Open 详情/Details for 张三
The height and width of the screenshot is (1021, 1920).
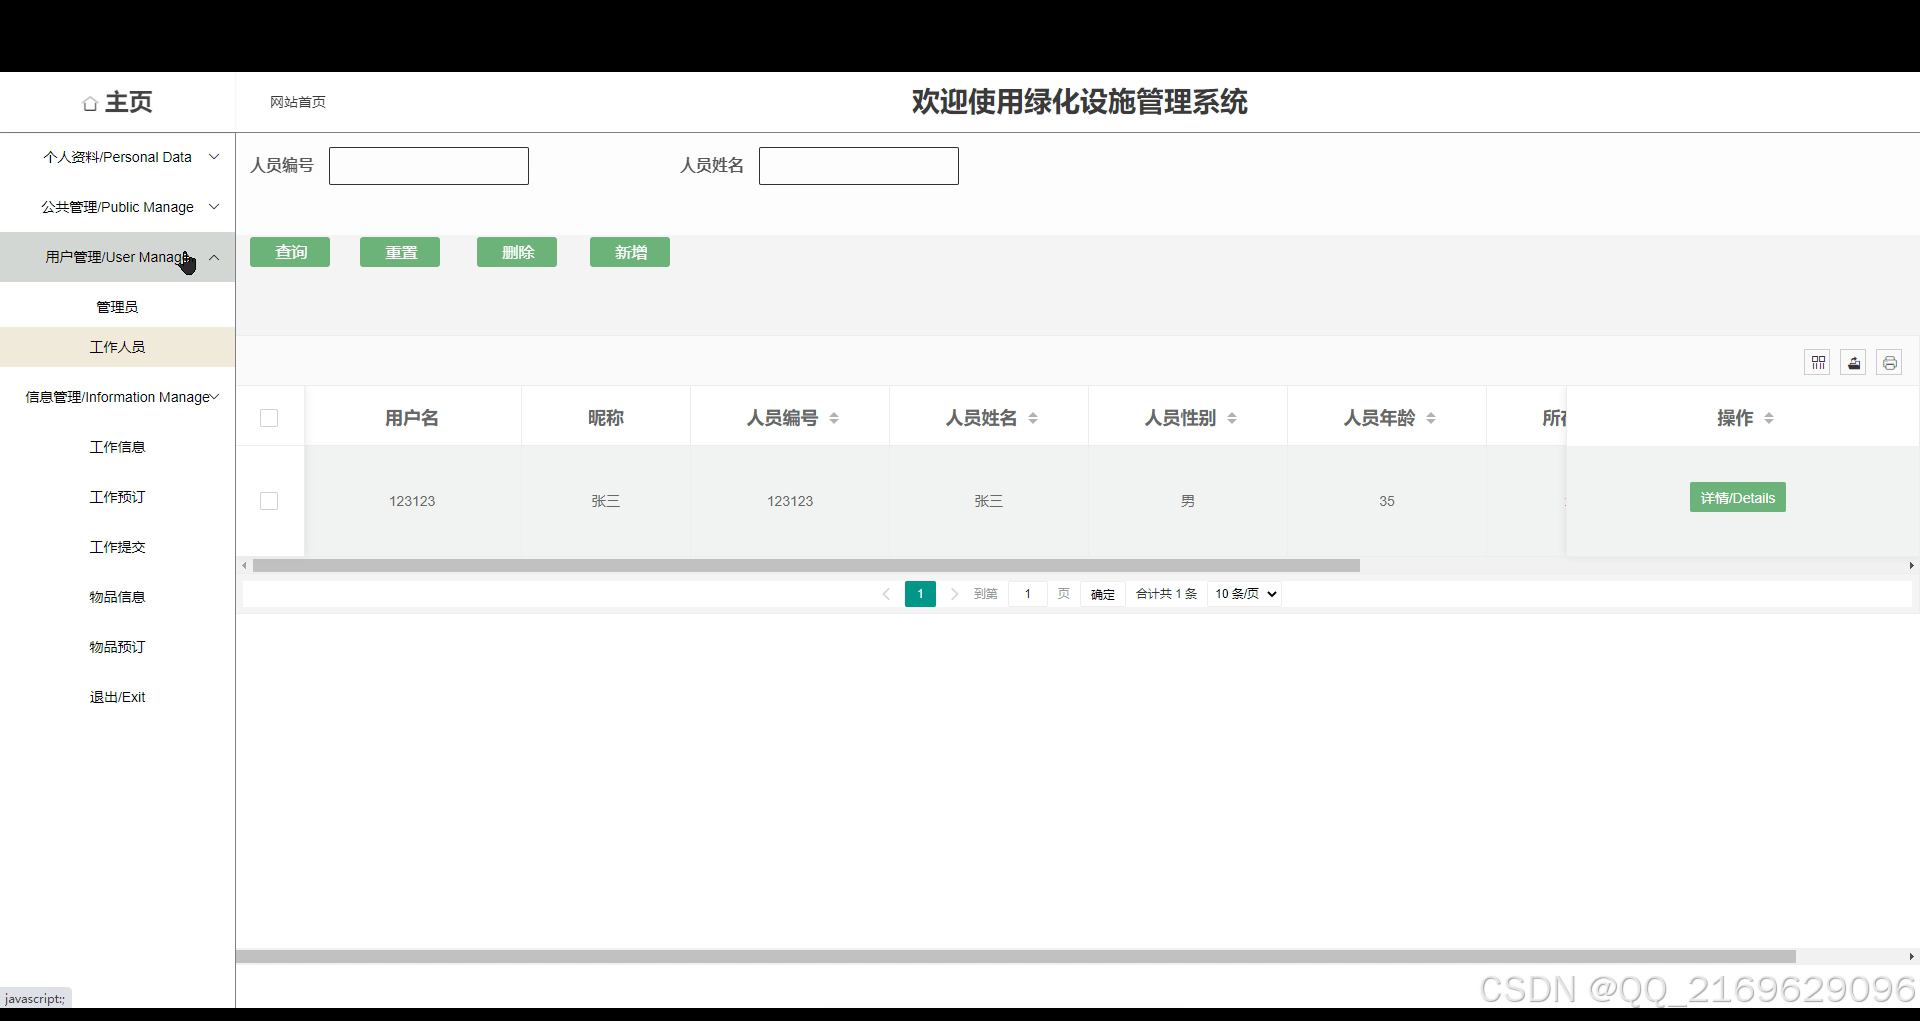point(1738,498)
